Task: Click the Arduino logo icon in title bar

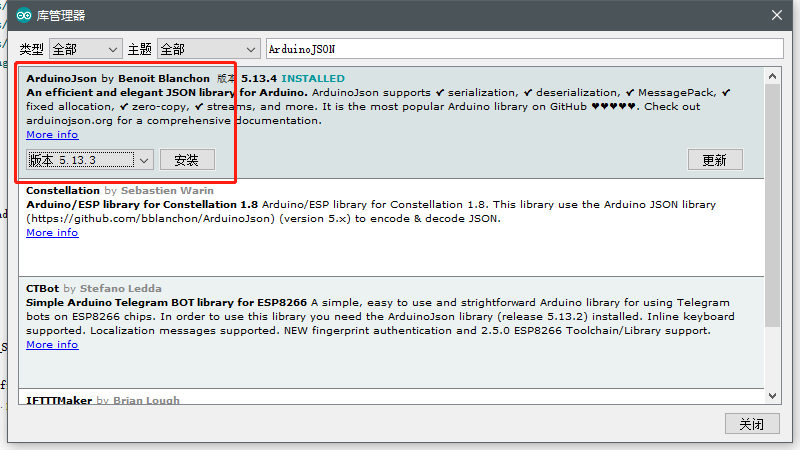Action: pyautogui.click(x=23, y=15)
